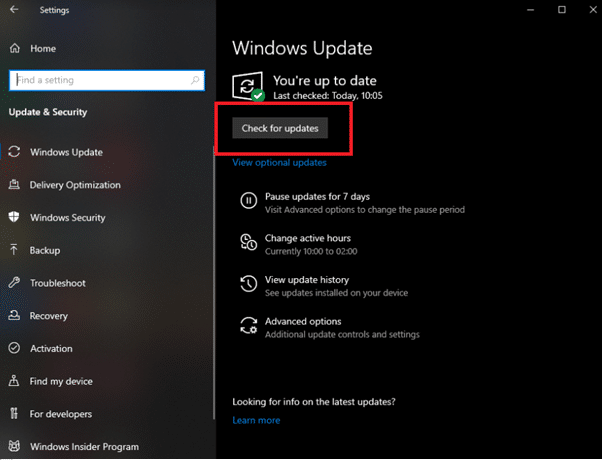This screenshot has width=602, height=460.
Task: Select Troubleshoot in sidebar
Action: [58, 283]
